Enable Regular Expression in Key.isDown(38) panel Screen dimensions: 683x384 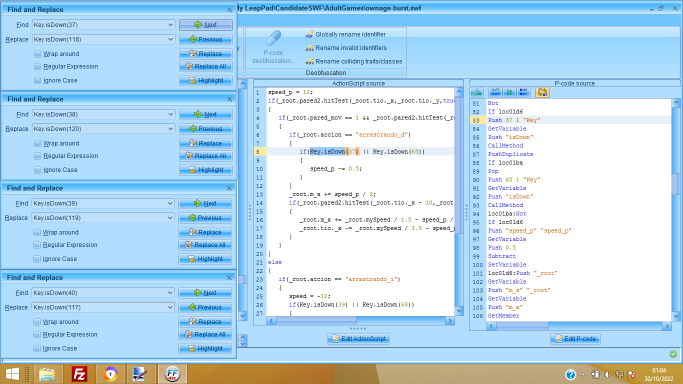[x=37, y=156]
